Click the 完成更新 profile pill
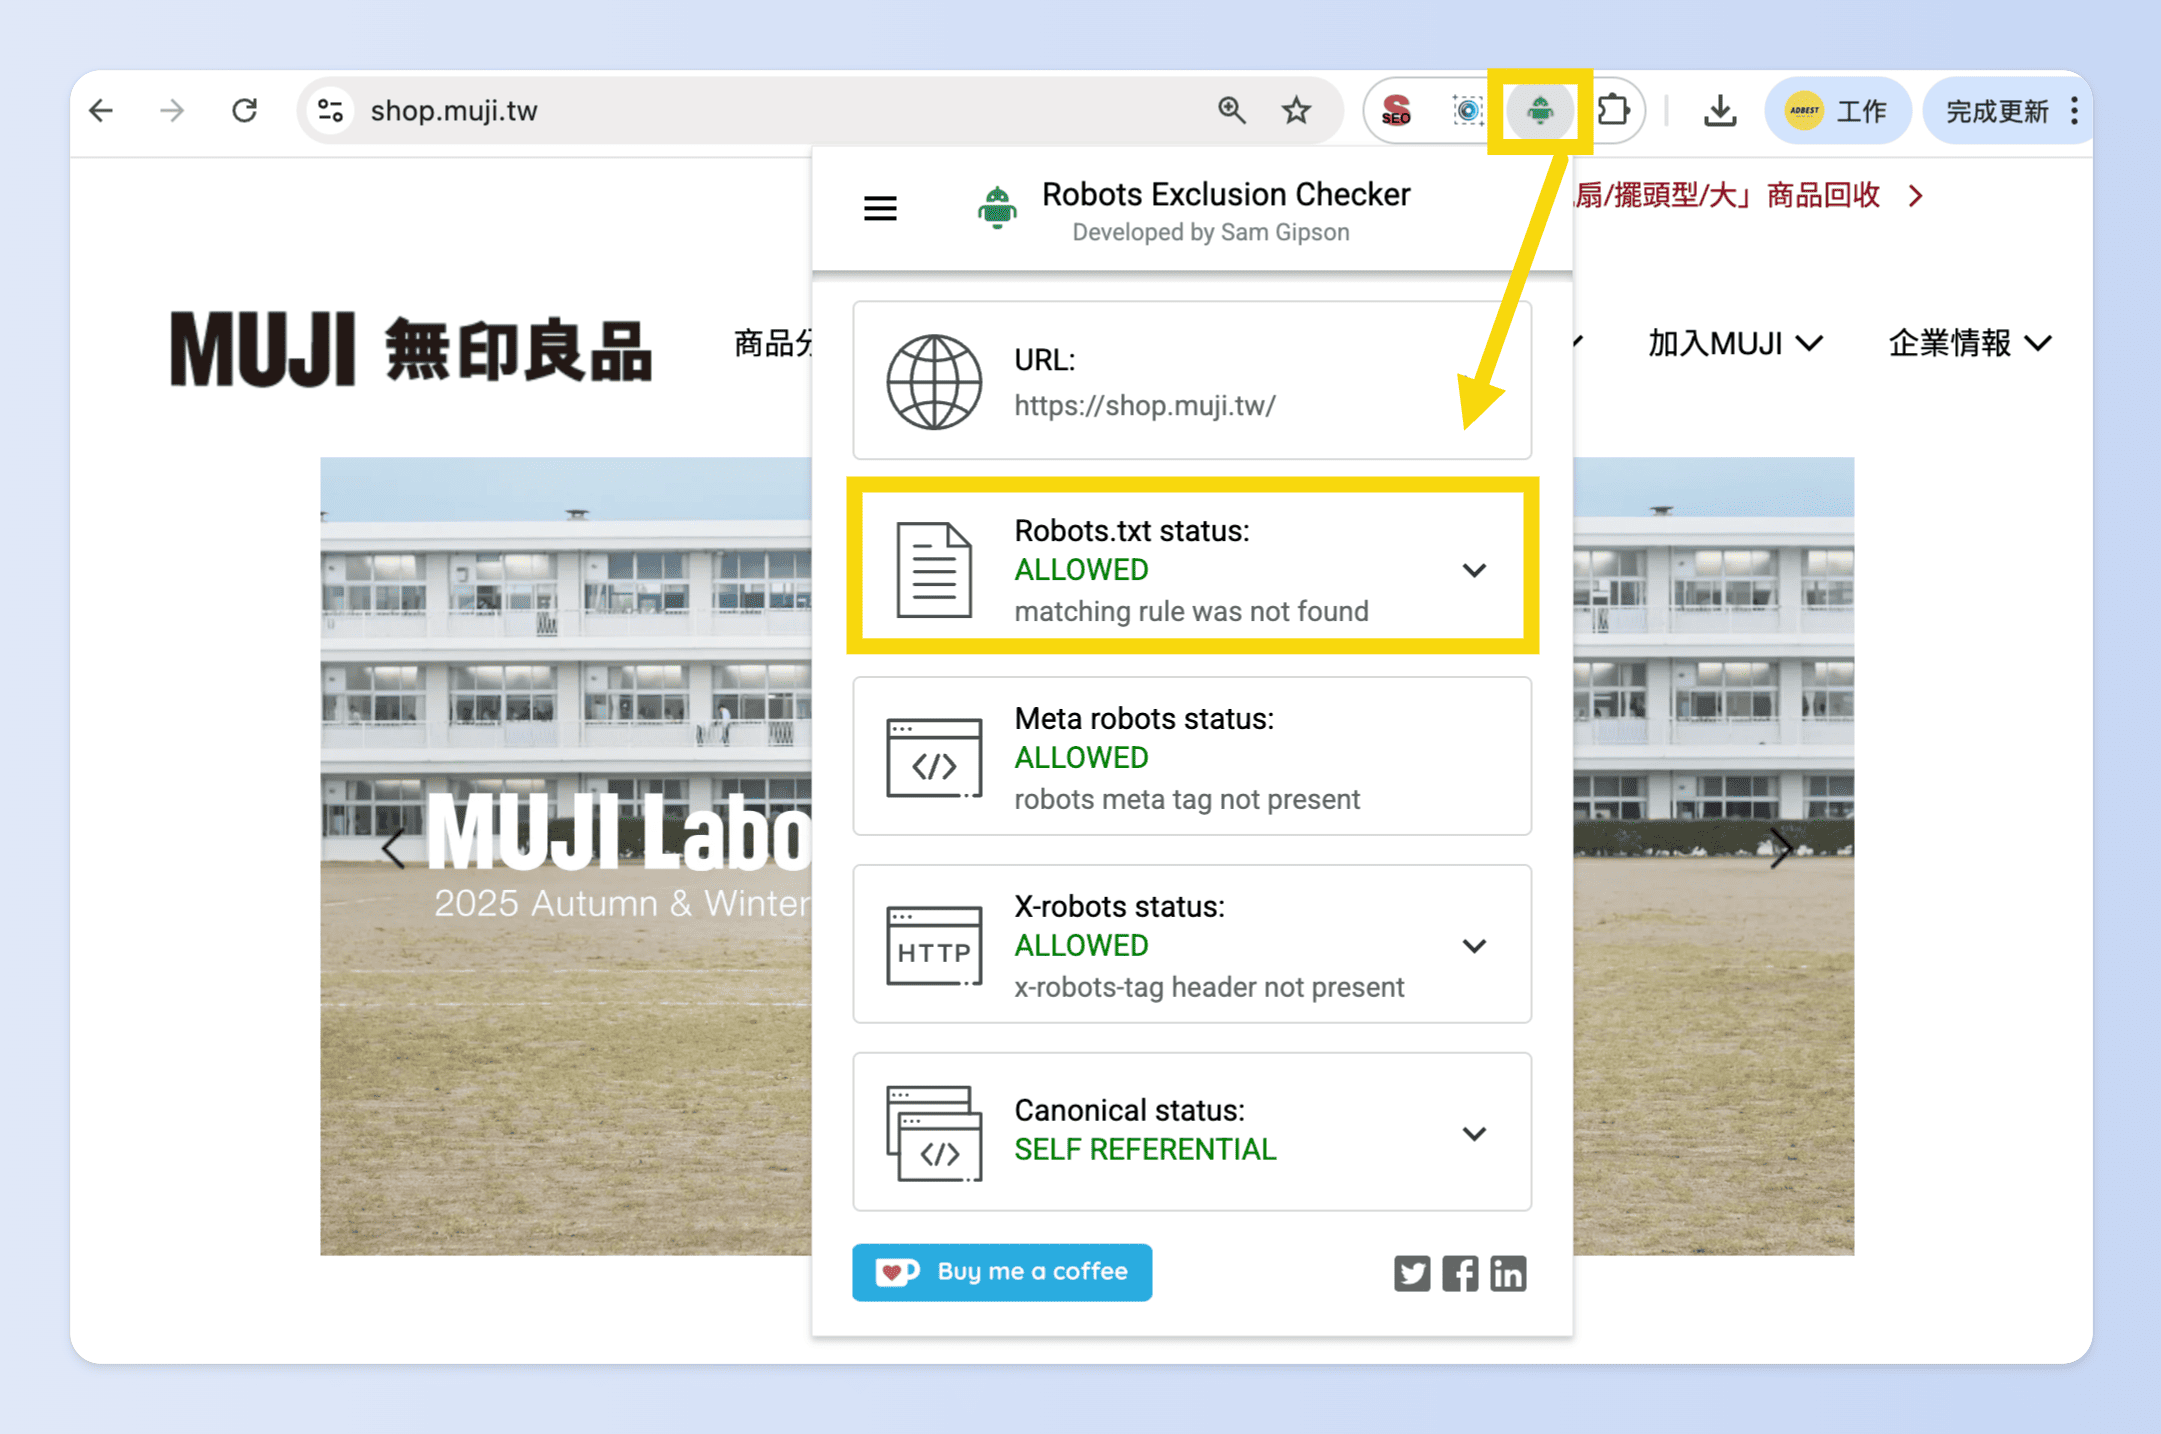 1997,110
